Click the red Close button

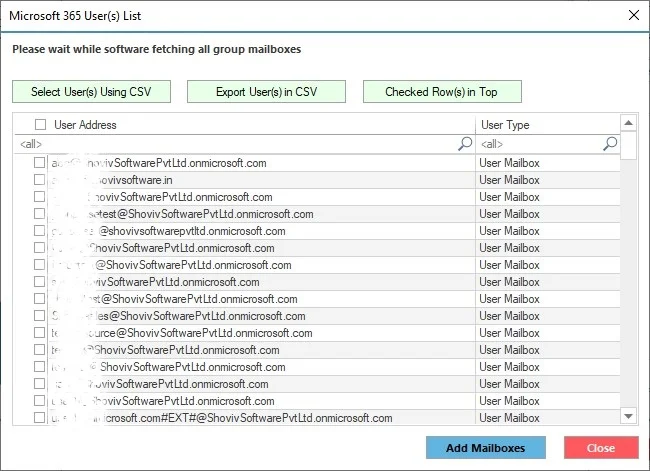point(601,448)
